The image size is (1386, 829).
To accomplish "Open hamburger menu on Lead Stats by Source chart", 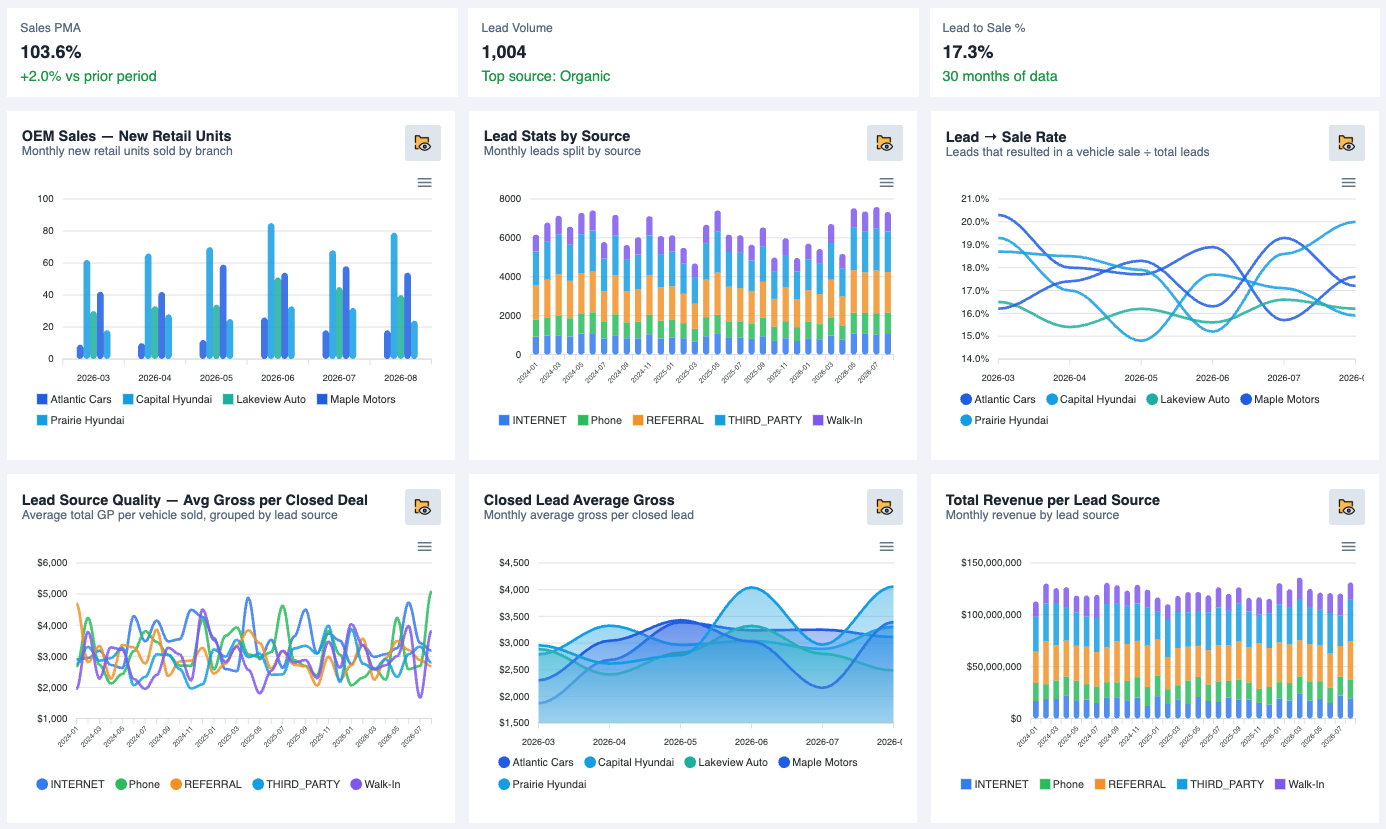I will click(x=886, y=182).
